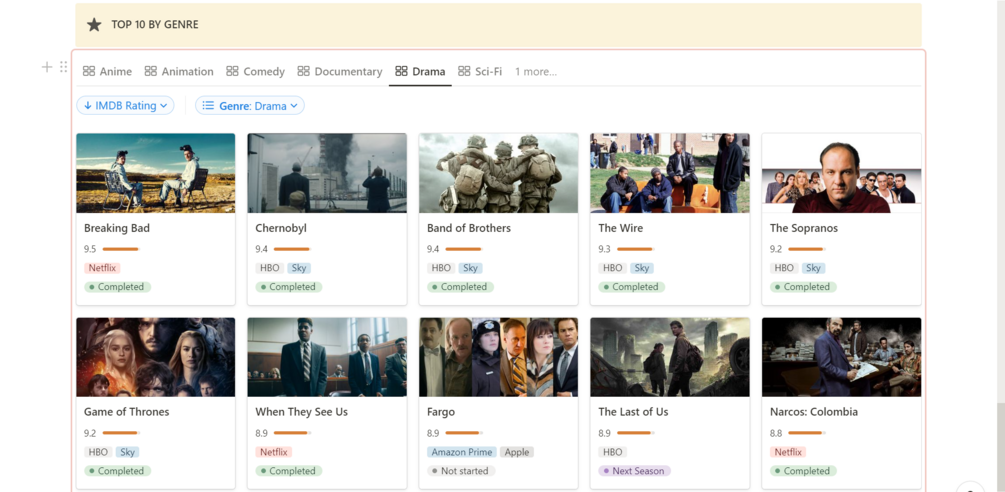The height and width of the screenshot is (492, 1005).
Task: Click the Completed status on The Sopranos
Action: pyautogui.click(x=803, y=287)
